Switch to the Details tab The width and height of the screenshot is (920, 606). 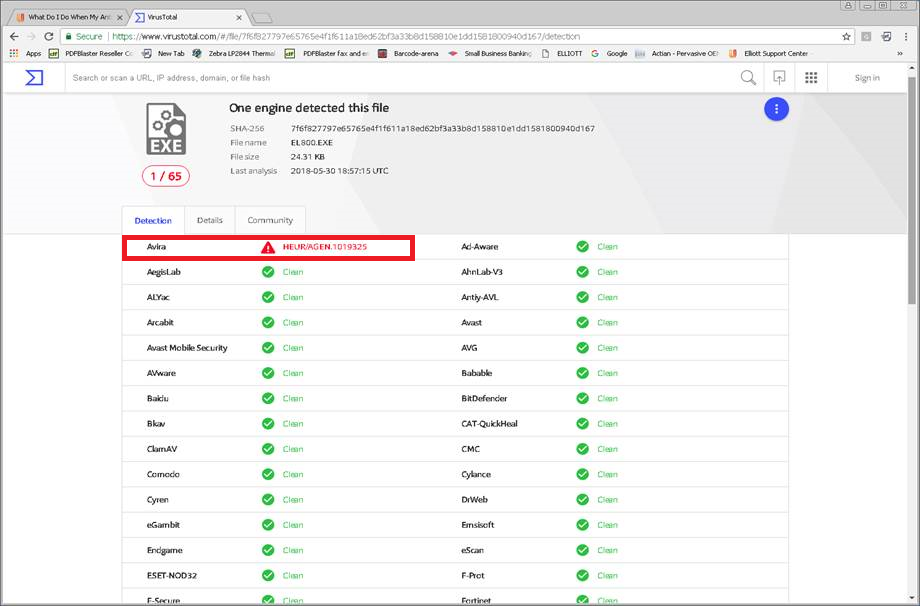209,220
